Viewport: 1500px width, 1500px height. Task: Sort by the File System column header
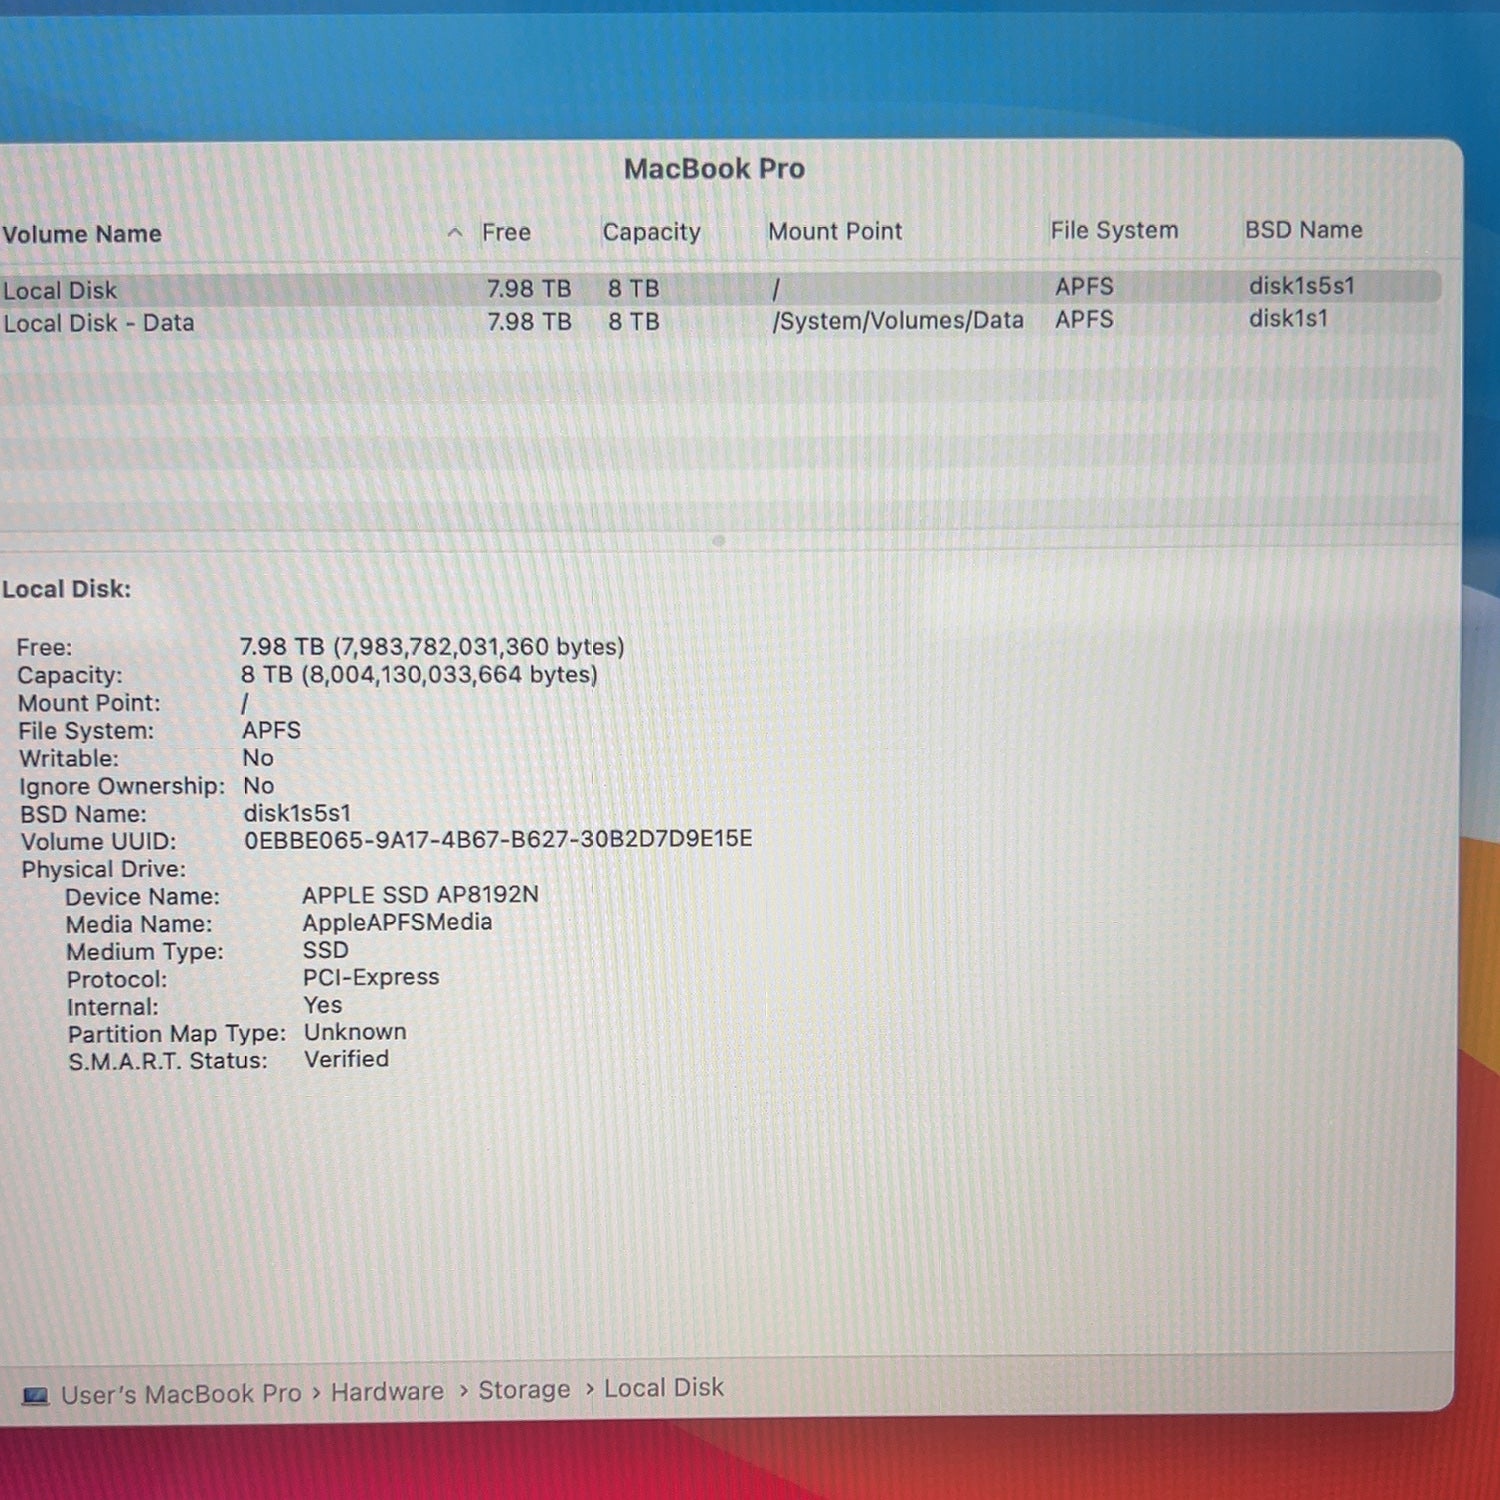click(1114, 230)
